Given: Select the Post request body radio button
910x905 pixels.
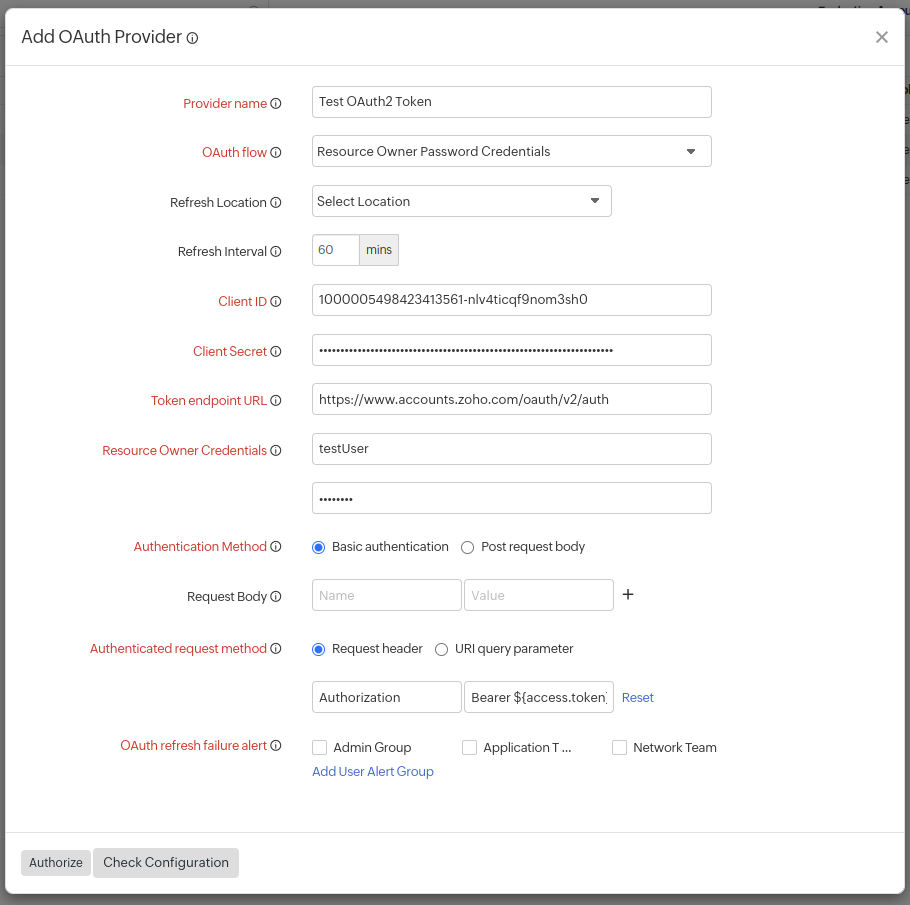Looking at the screenshot, I should [467, 547].
